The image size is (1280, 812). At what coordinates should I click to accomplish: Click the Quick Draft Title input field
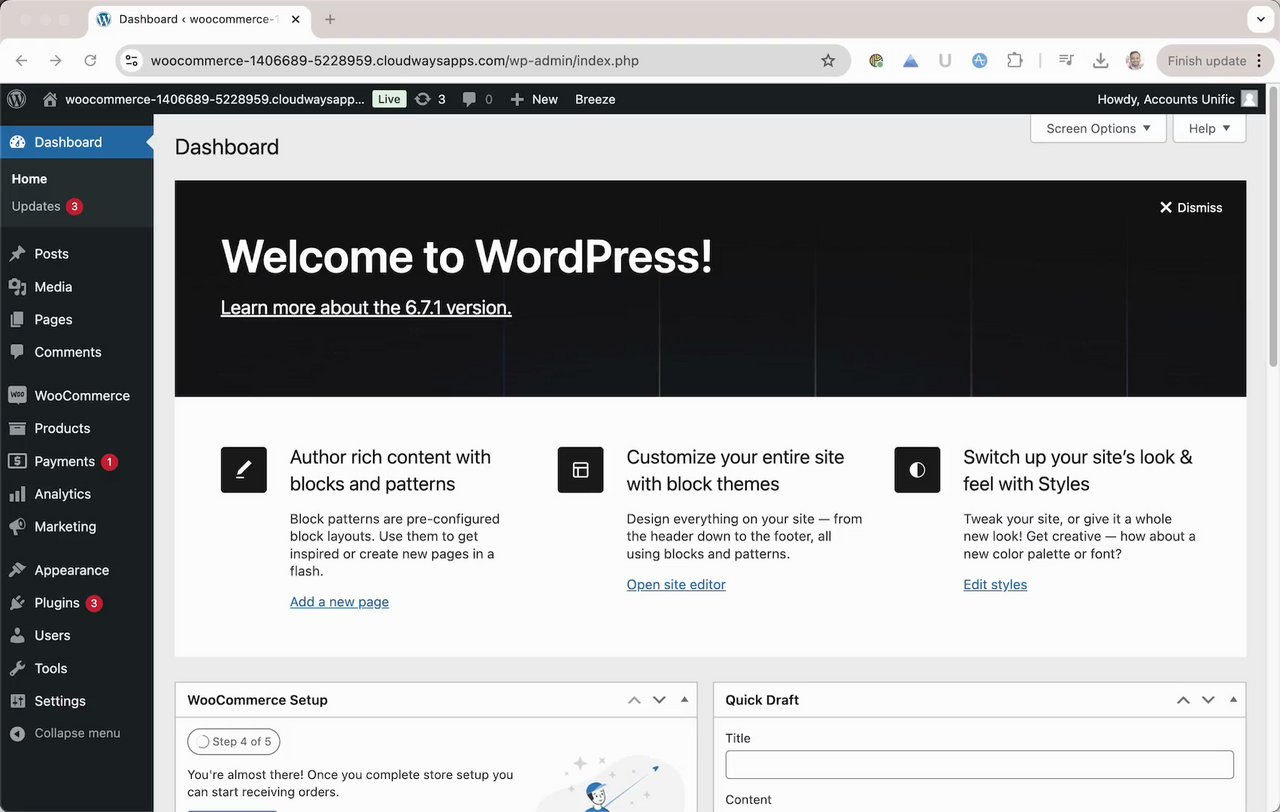[980, 765]
